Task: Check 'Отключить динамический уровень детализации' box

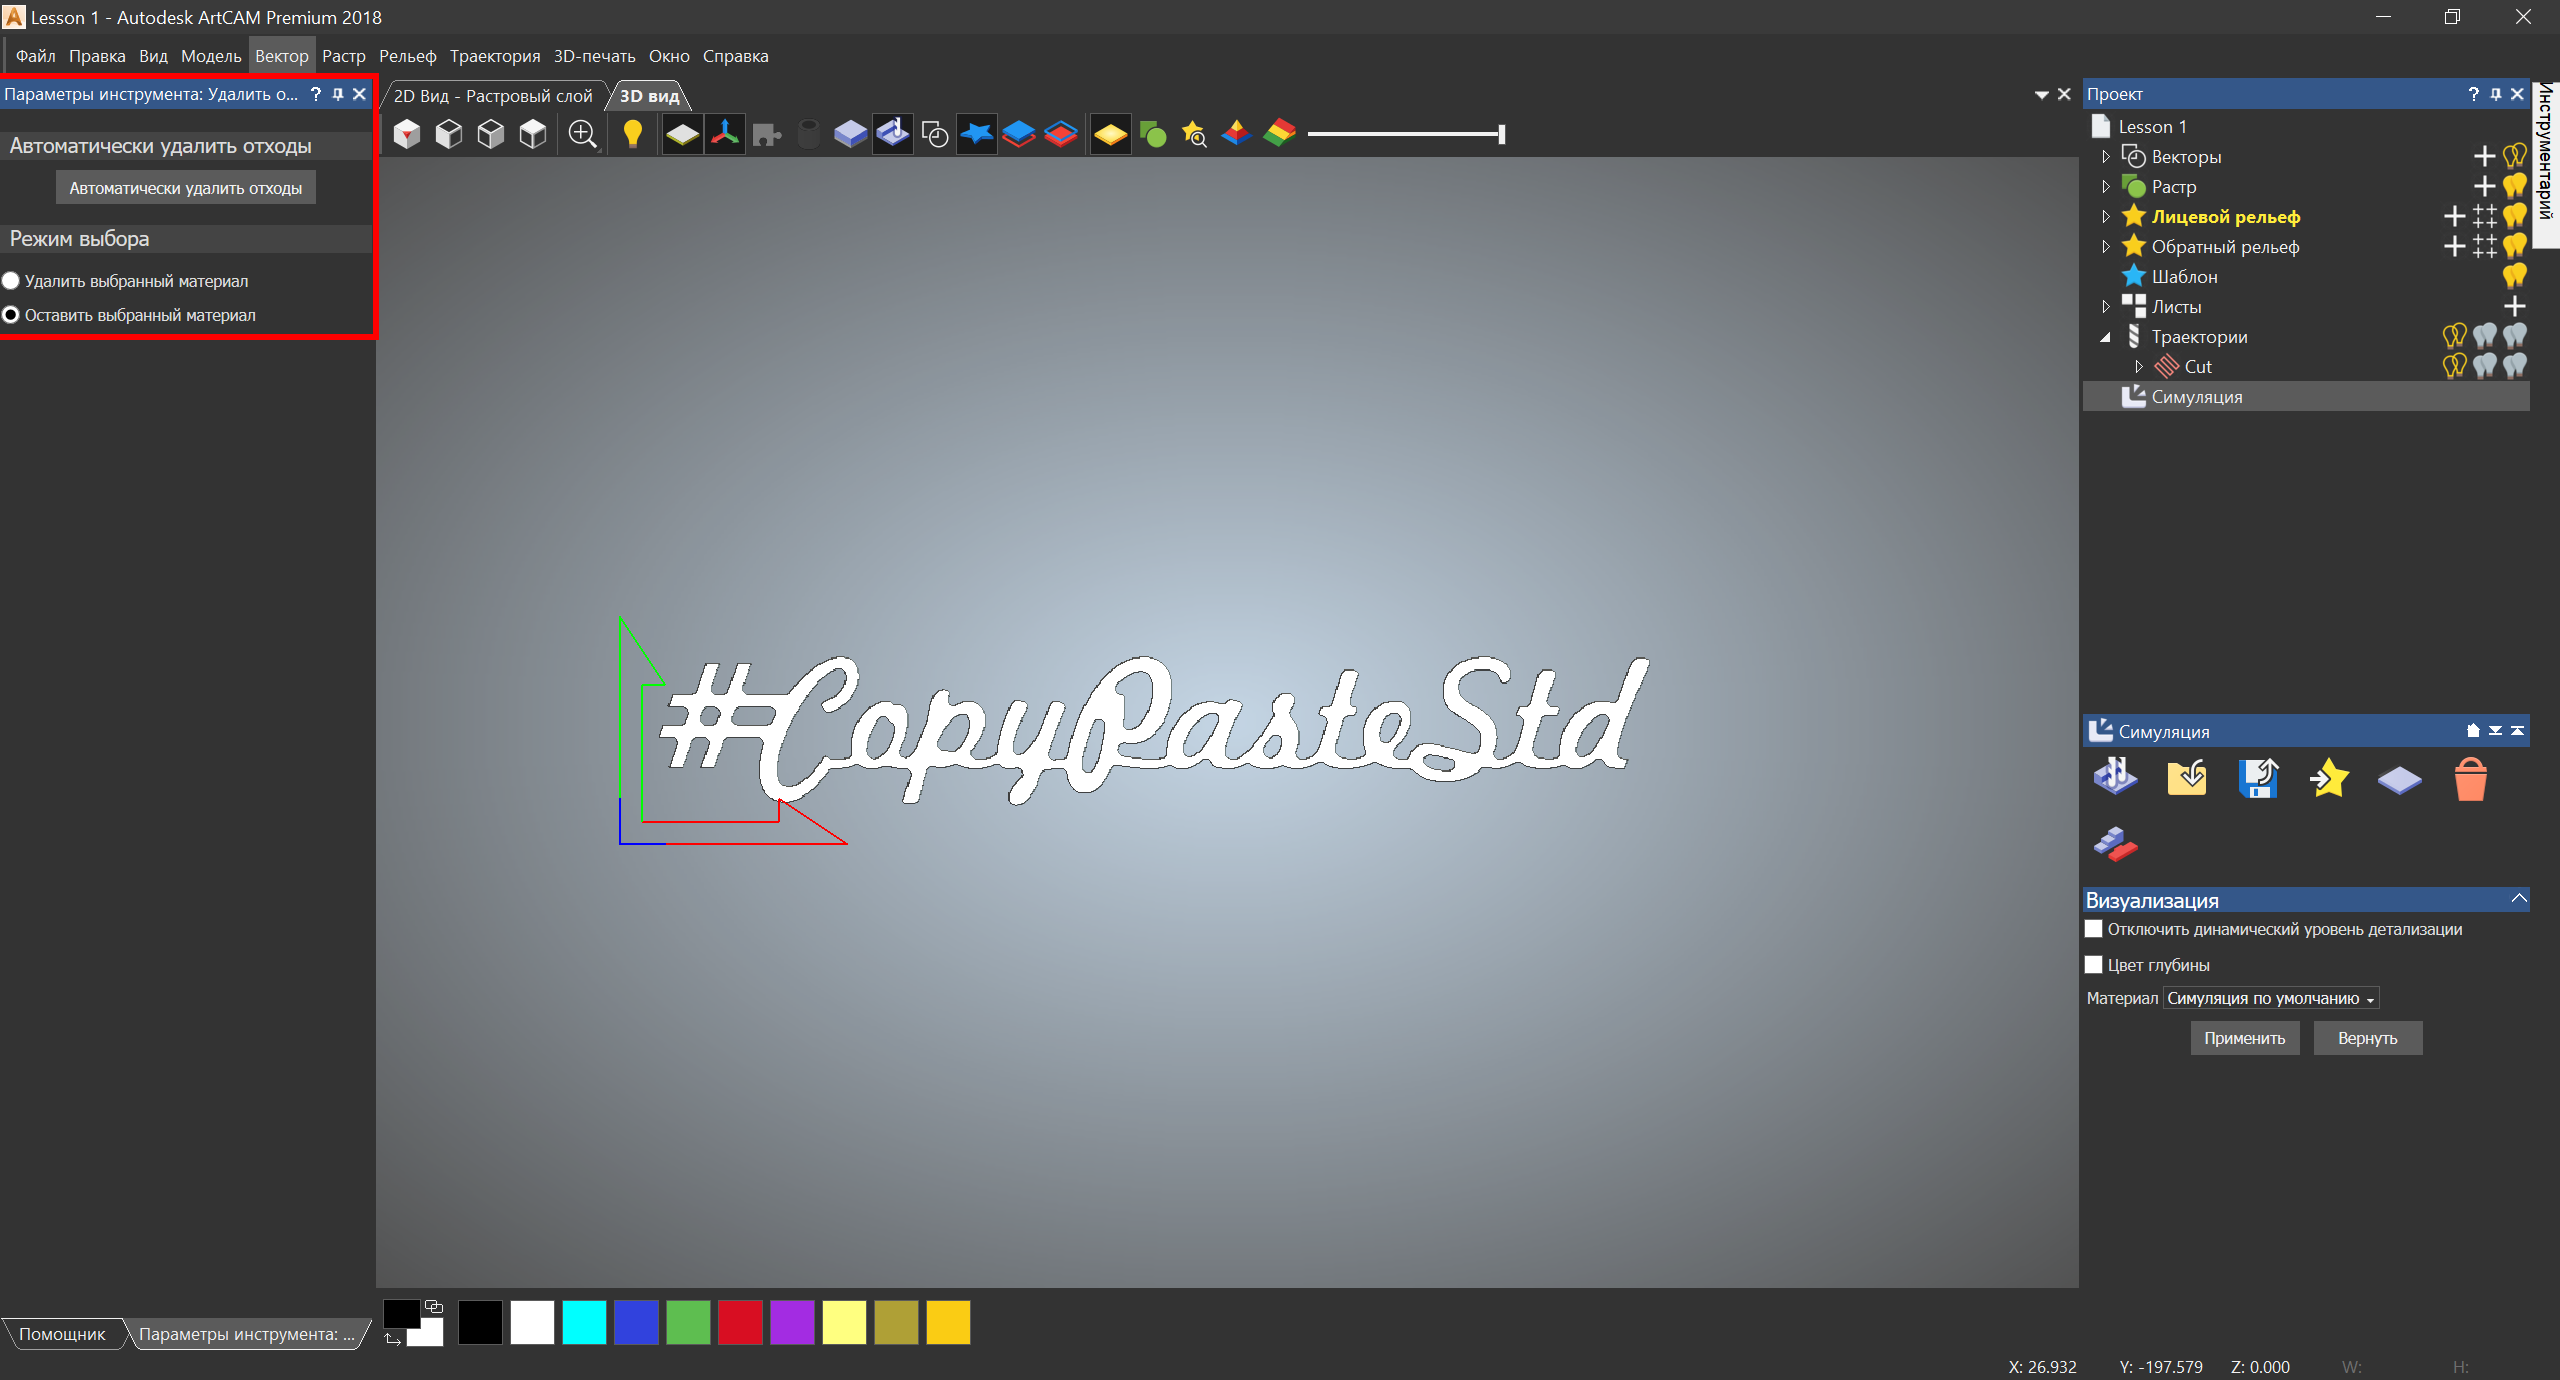Action: coord(2094,929)
